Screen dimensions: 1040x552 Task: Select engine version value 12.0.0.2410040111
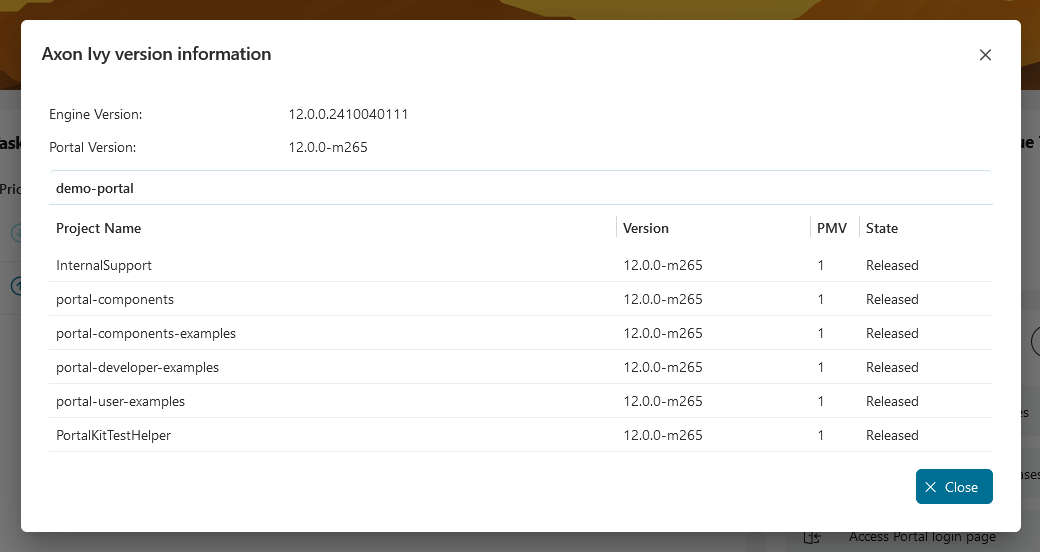point(348,114)
